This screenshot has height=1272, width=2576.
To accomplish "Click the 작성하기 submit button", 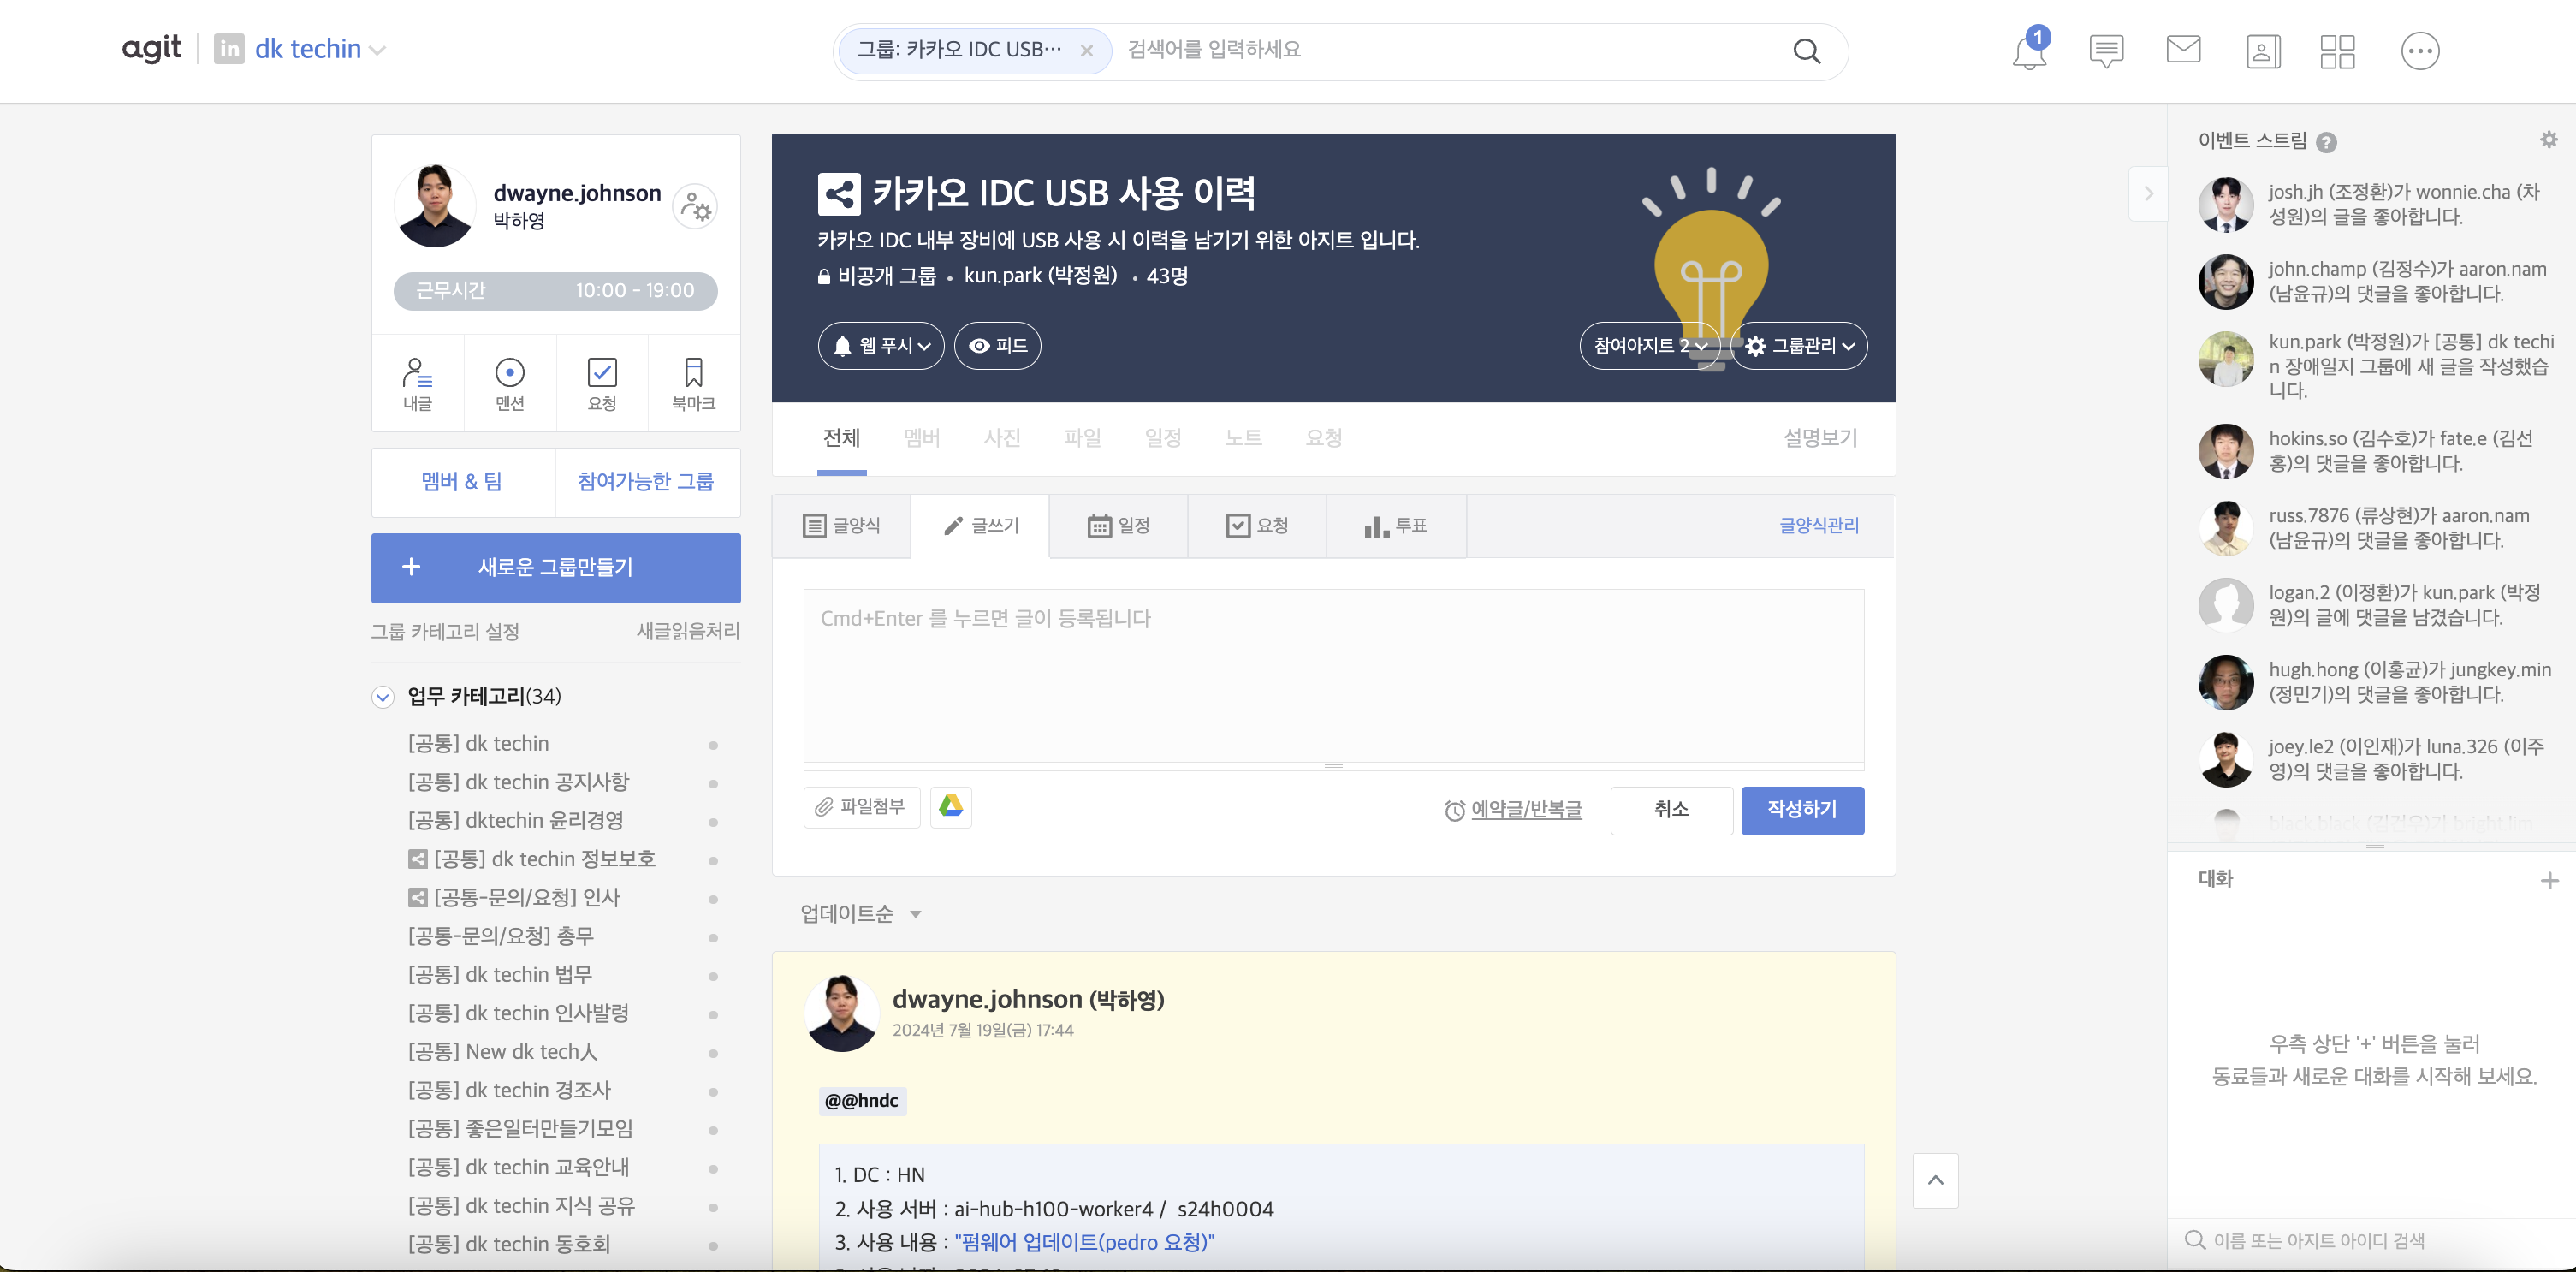I will point(1802,810).
